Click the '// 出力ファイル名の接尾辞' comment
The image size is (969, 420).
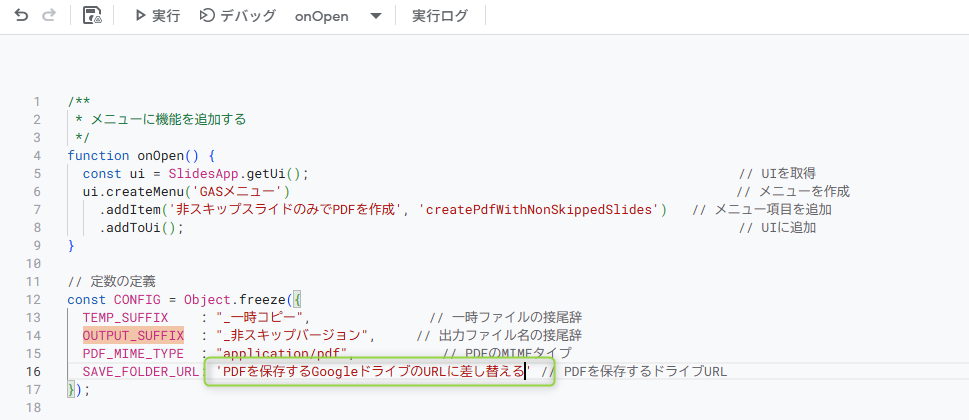[499, 335]
